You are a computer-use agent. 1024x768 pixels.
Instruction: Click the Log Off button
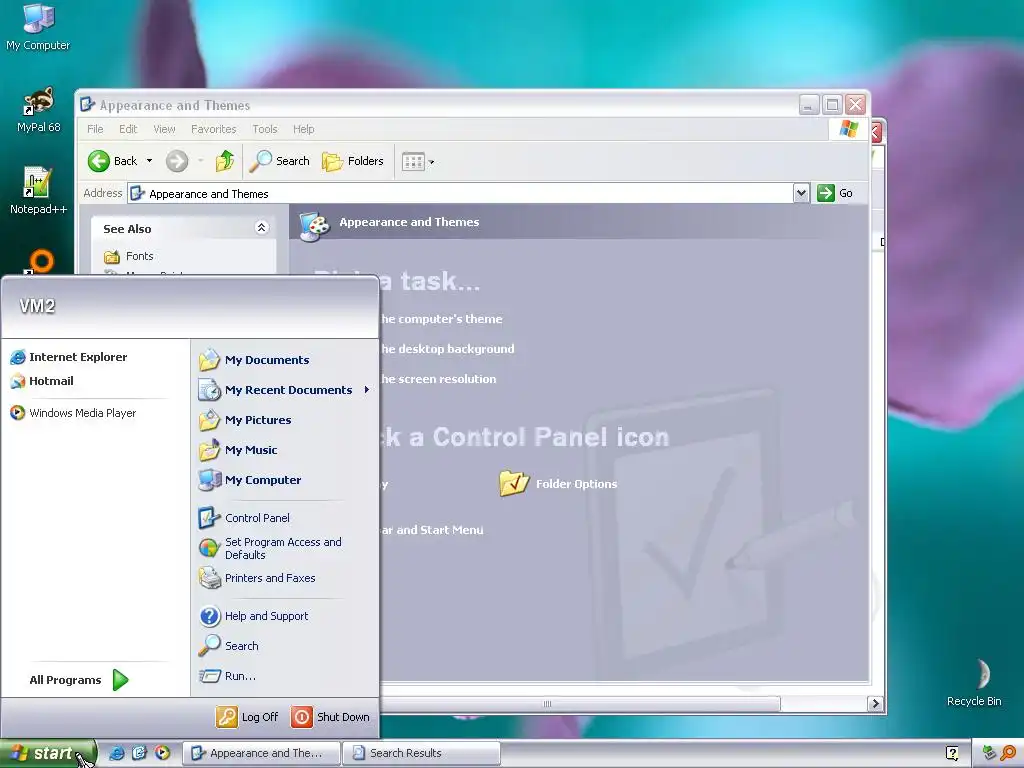[x=247, y=717]
